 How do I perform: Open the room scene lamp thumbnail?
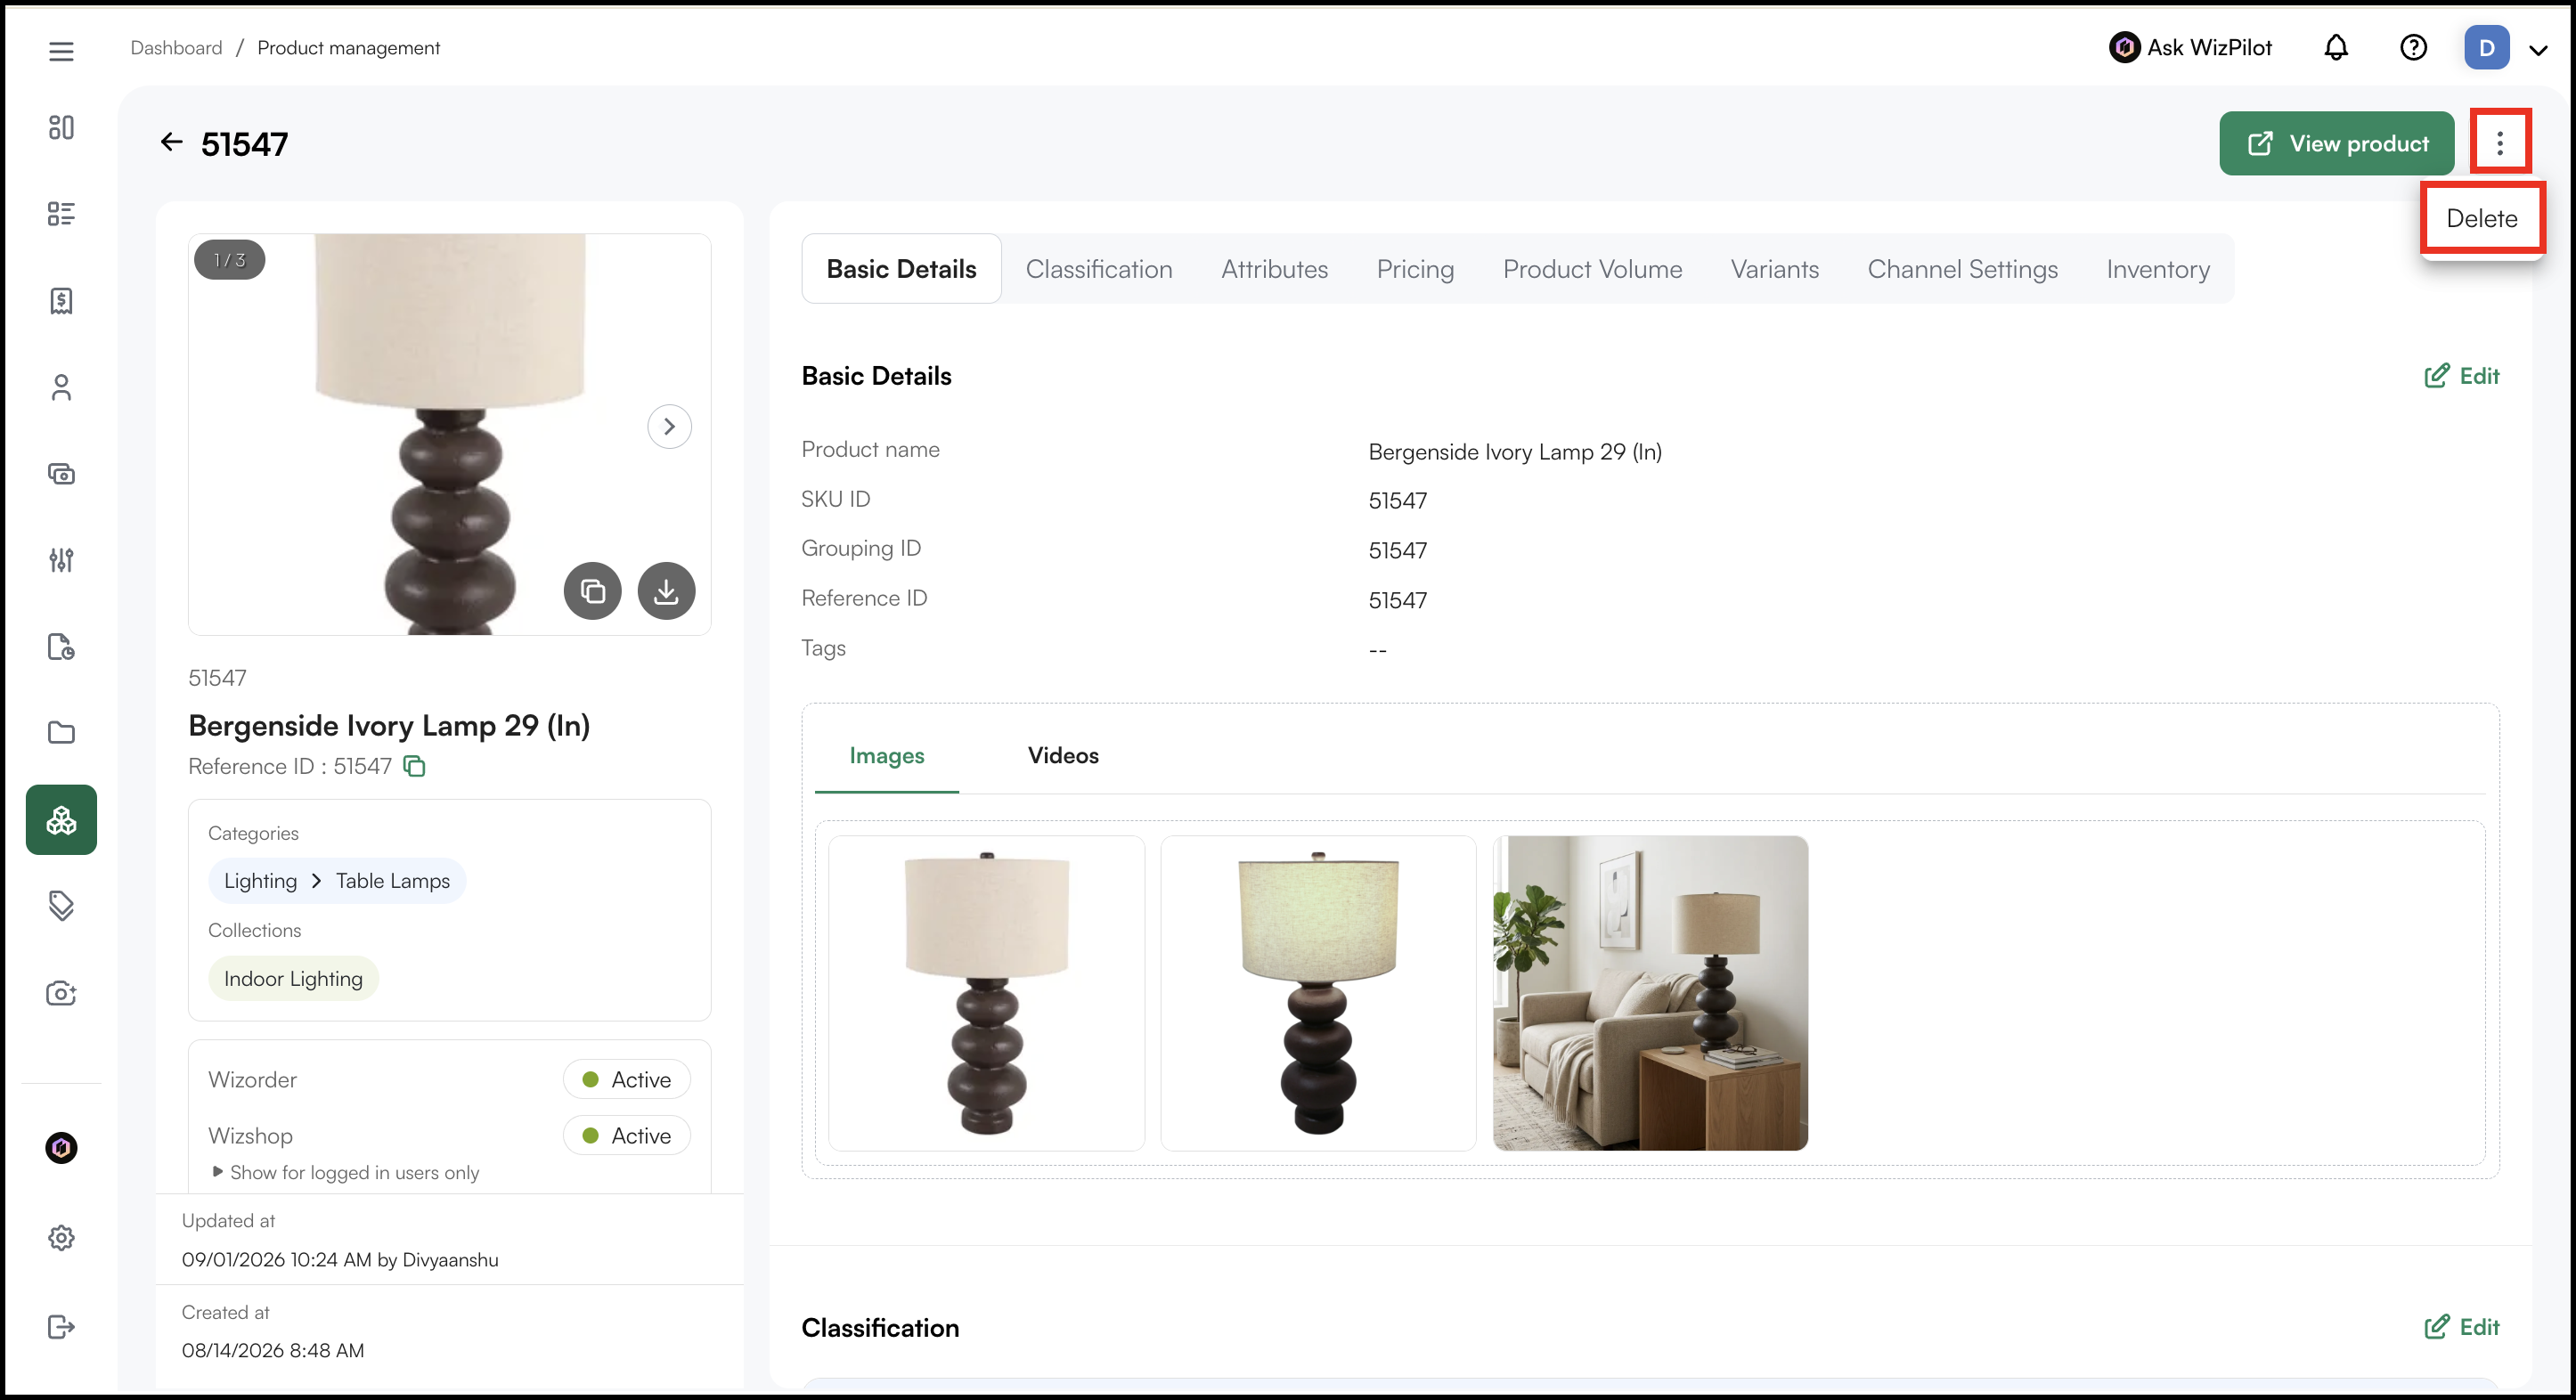(x=1650, y=993)
